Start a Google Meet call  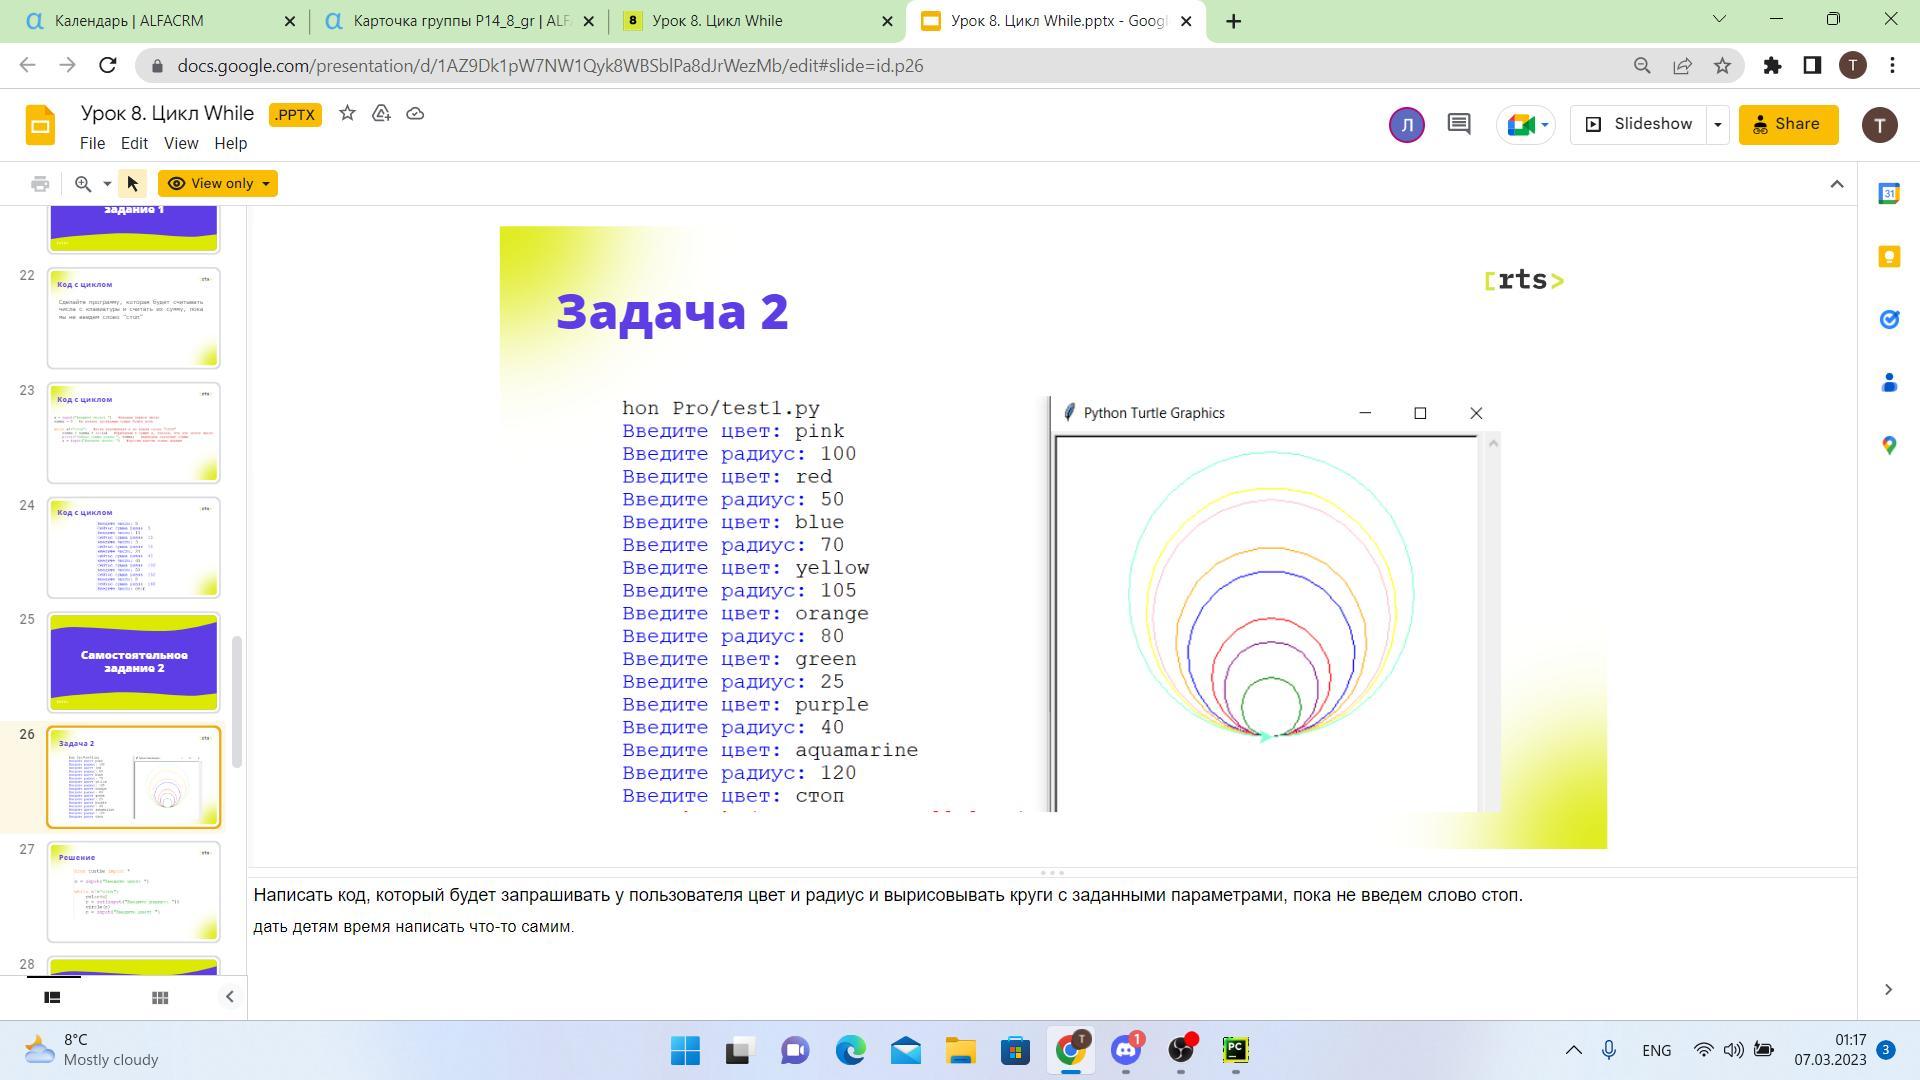click(1520, 125)
